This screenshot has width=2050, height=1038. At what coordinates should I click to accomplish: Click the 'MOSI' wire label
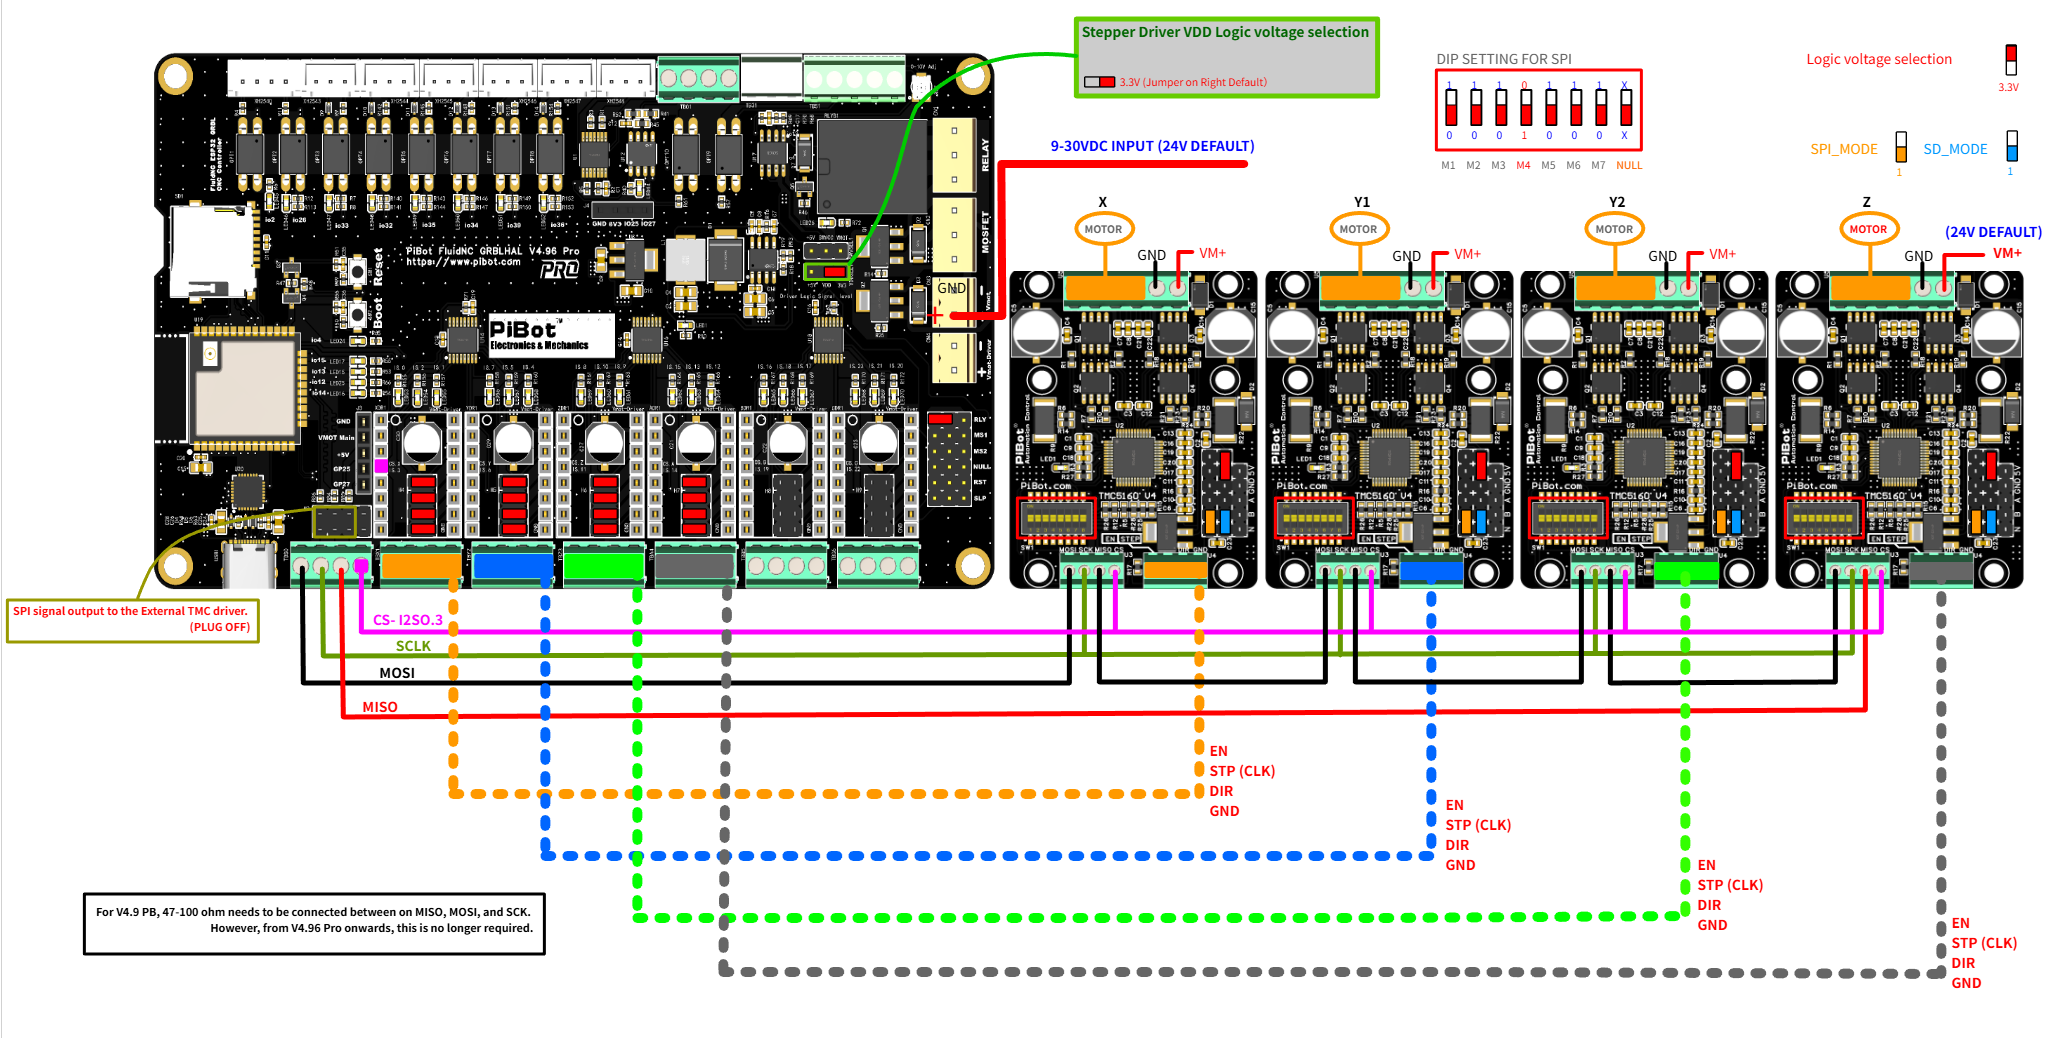pos(397,673)
